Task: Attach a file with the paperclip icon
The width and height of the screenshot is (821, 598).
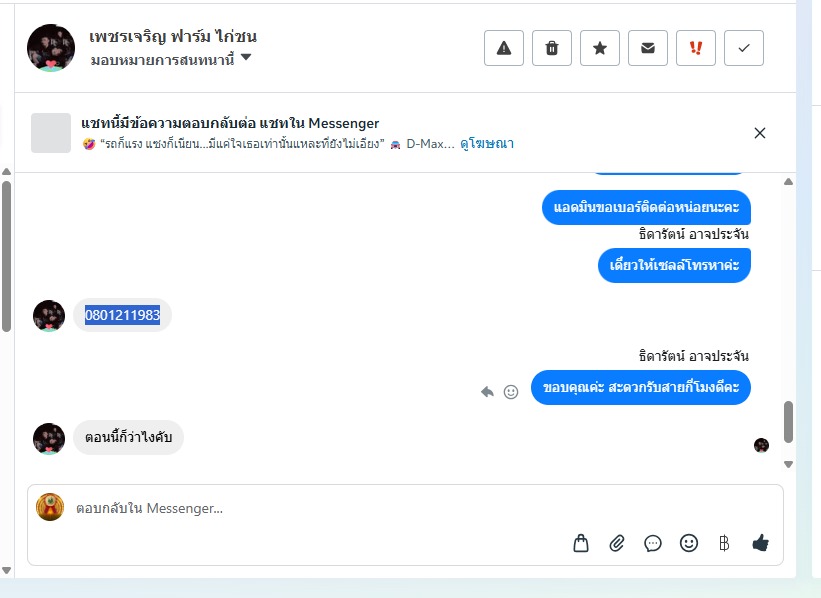Action: [617, 544]
